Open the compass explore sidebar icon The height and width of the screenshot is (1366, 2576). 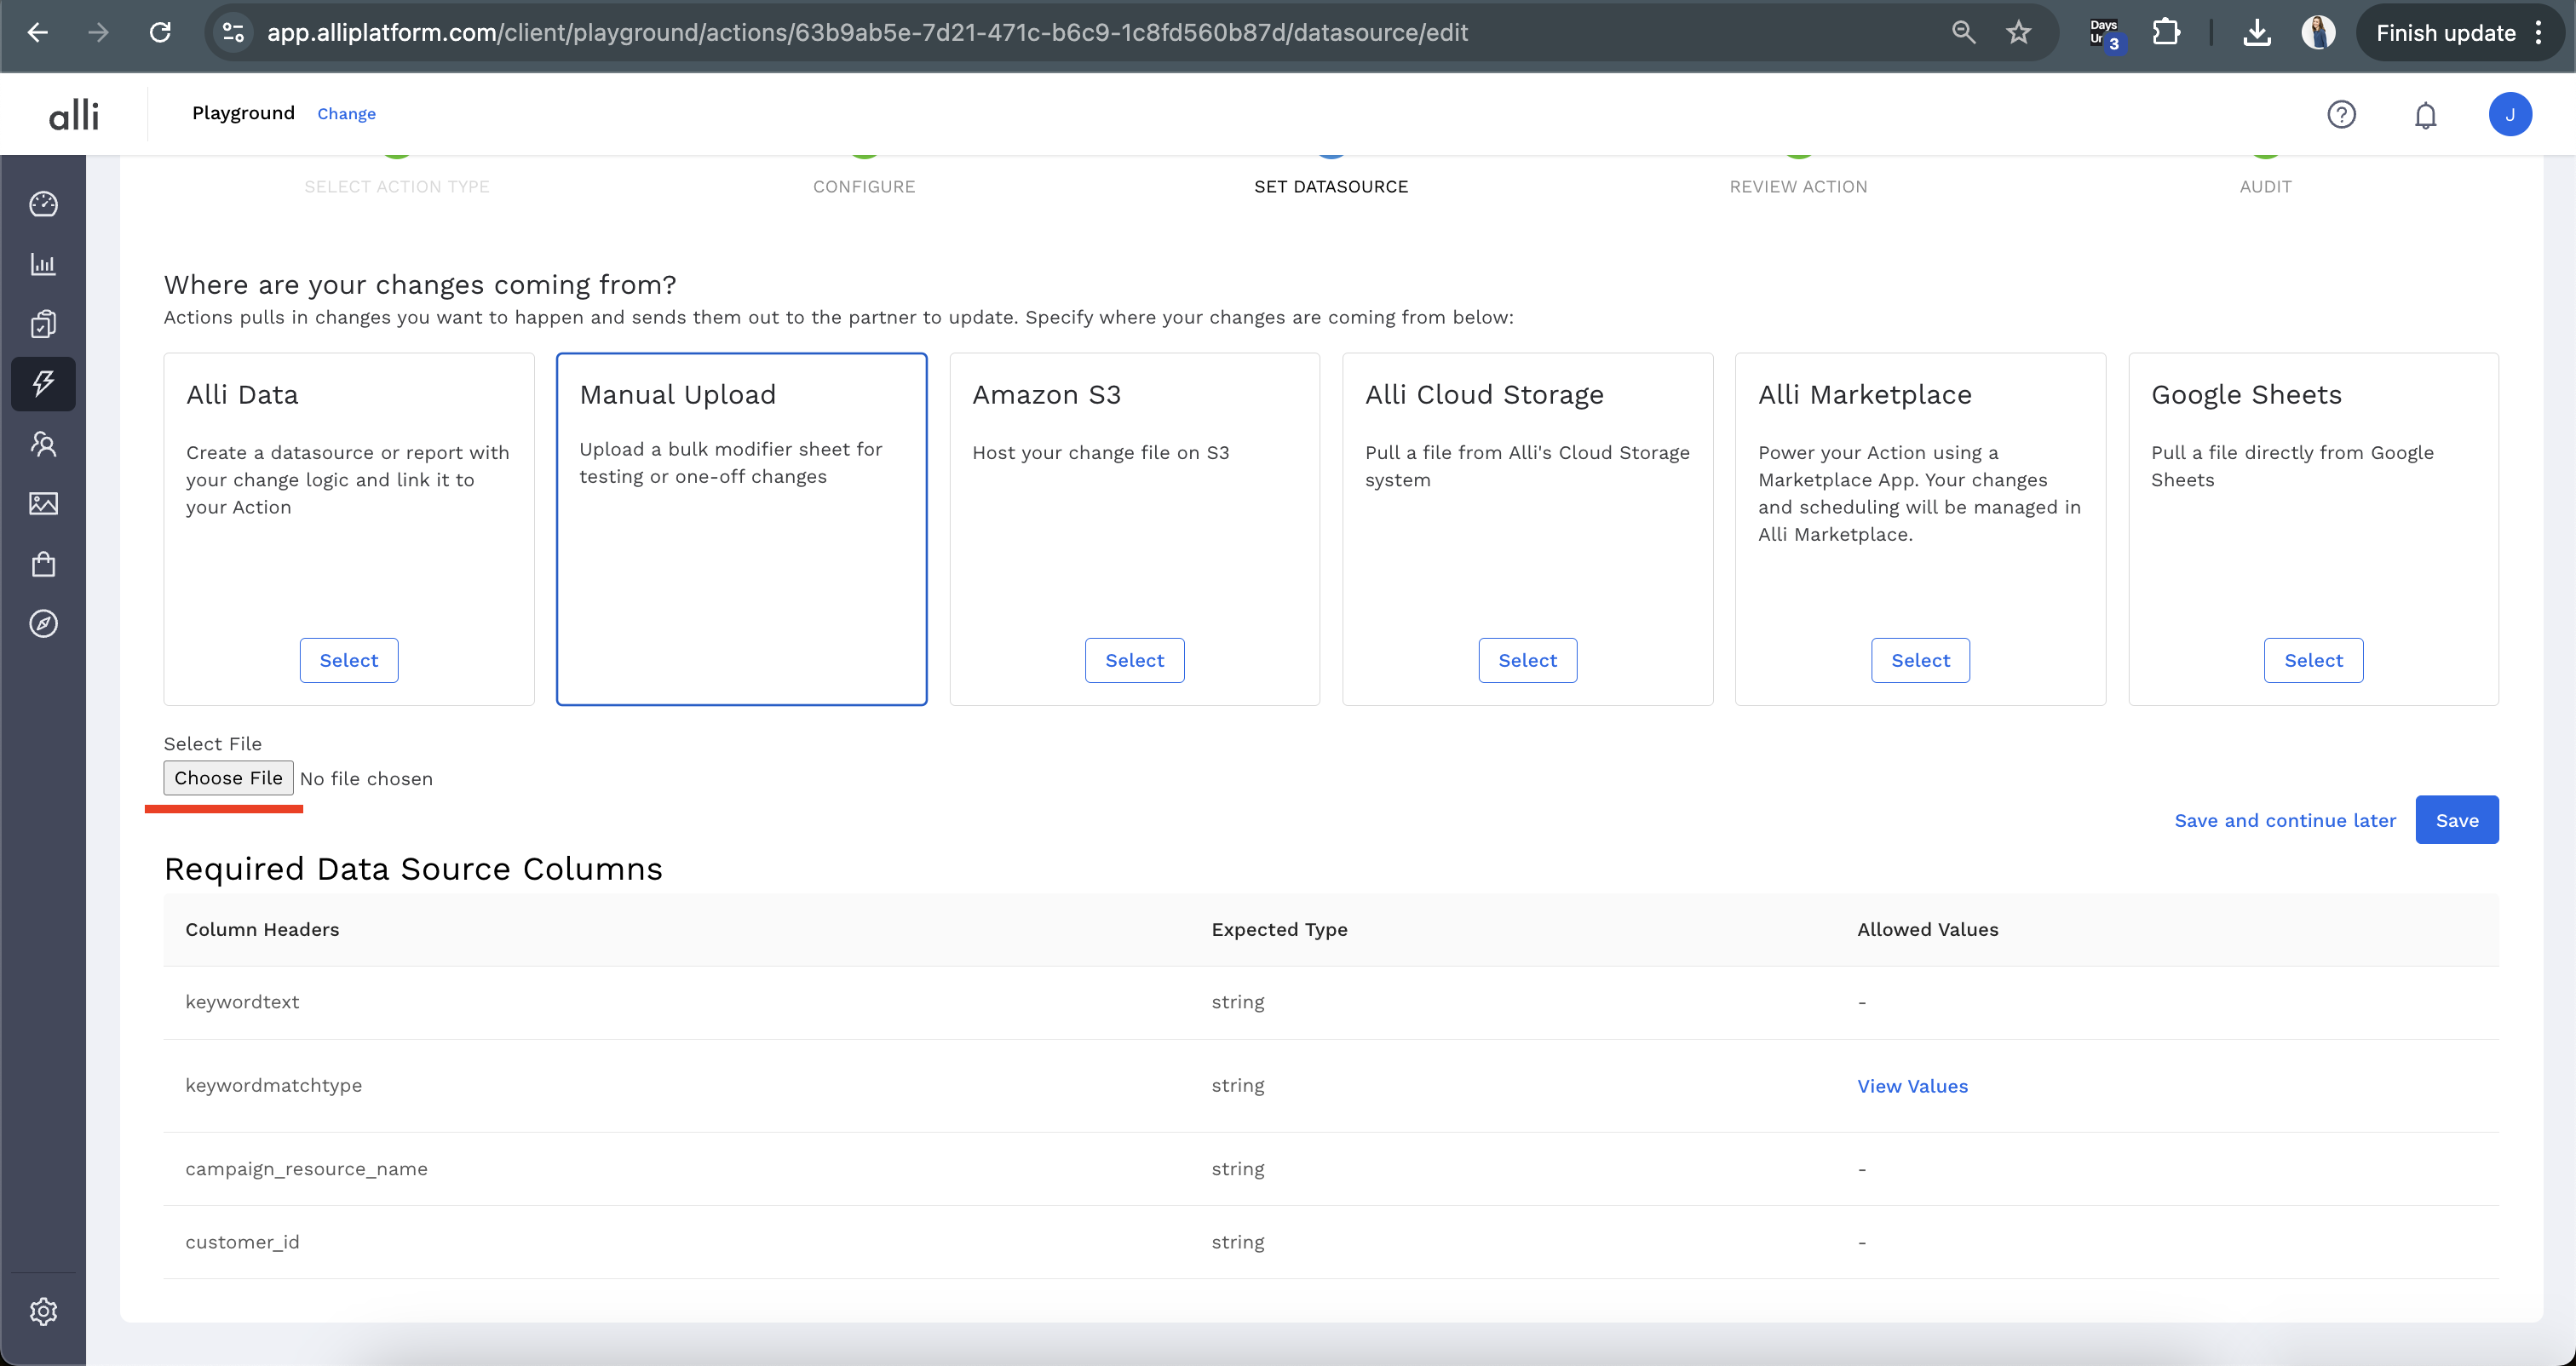point(43,624)
